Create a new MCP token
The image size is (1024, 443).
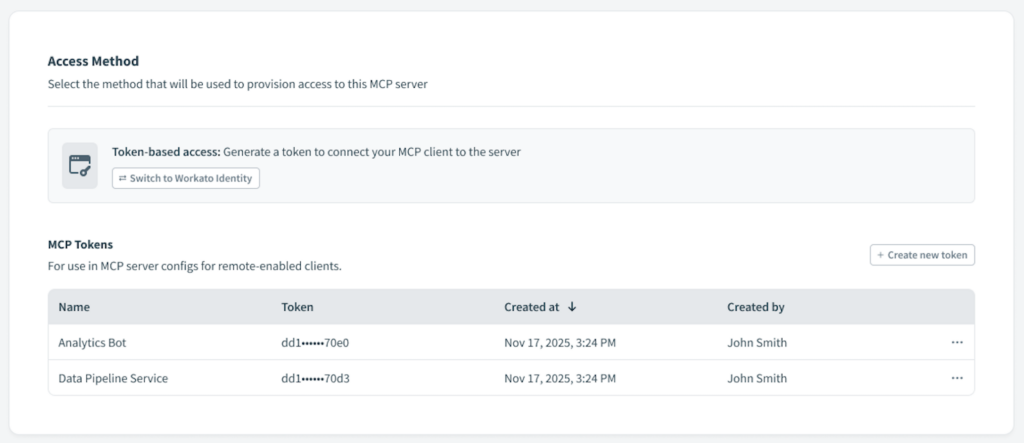922,255
